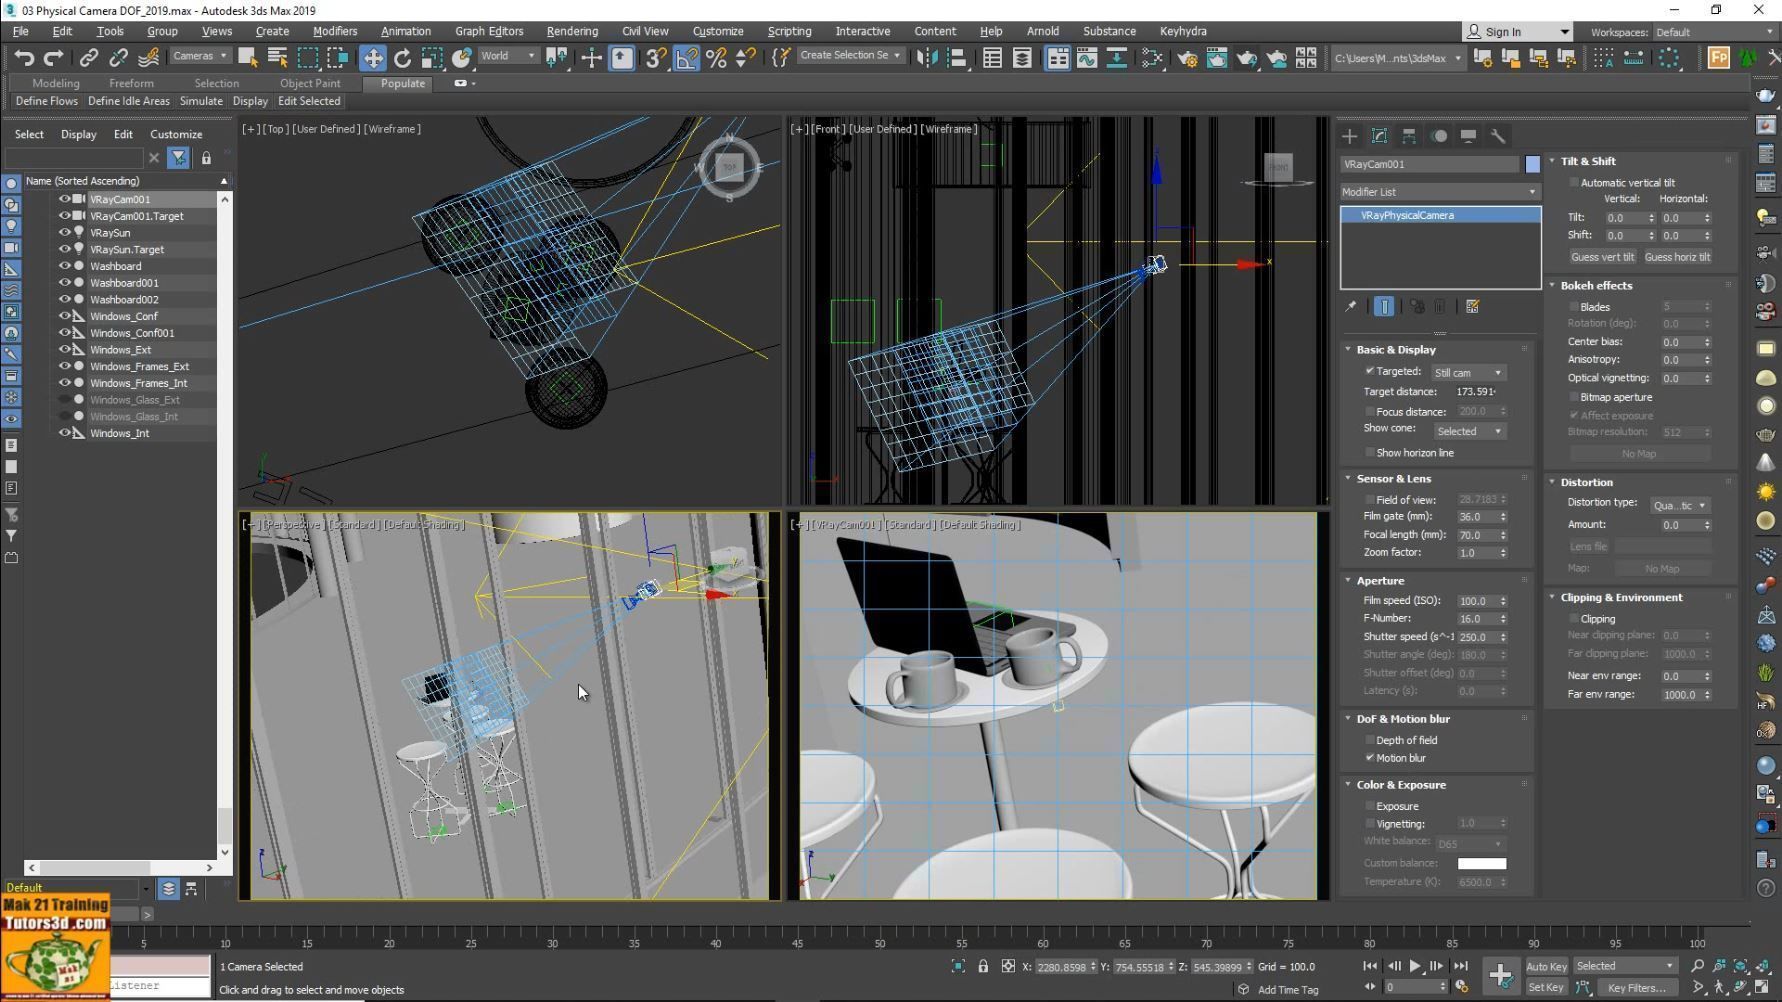Click Configure Modifier Sets icon
The width and height of the screenshot is (1782, 1002).
pyautogui.click(x=1472, y=307)
